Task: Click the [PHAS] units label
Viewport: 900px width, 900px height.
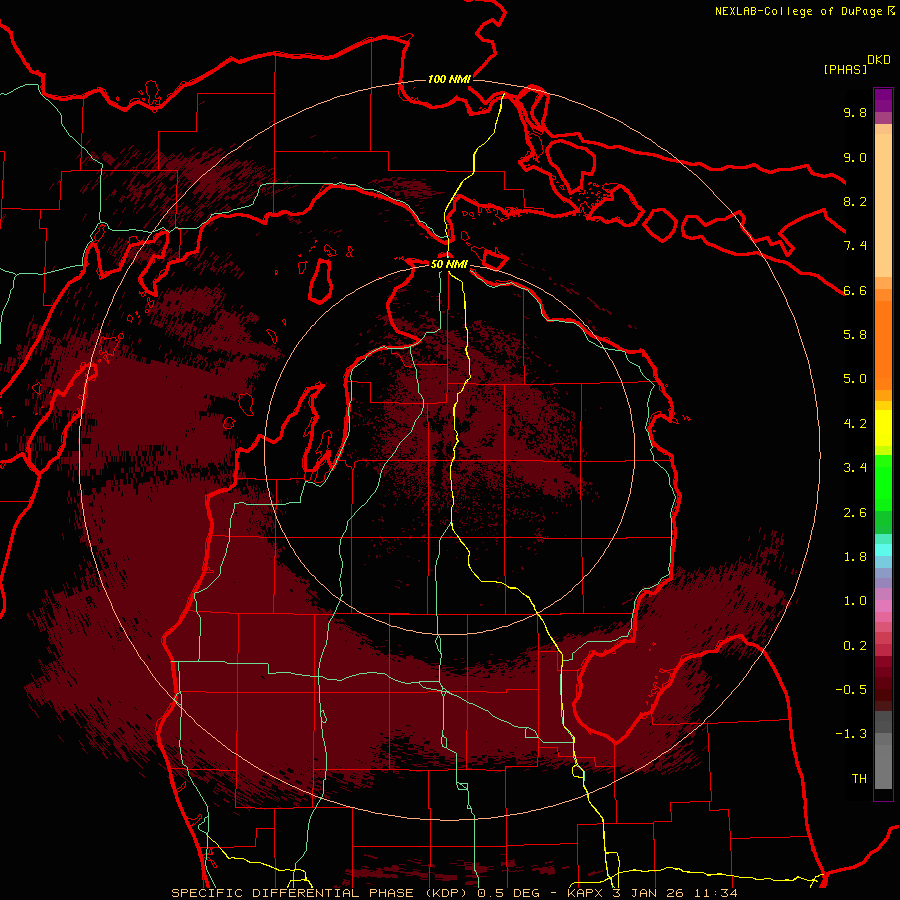Action: (845, 70)
